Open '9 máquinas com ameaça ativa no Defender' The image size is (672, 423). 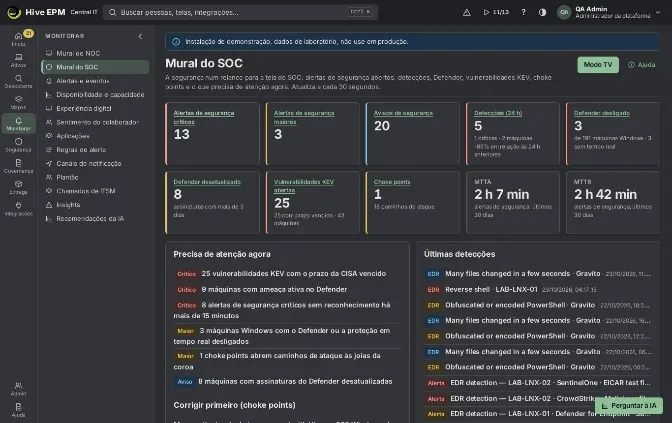(274, 289)
